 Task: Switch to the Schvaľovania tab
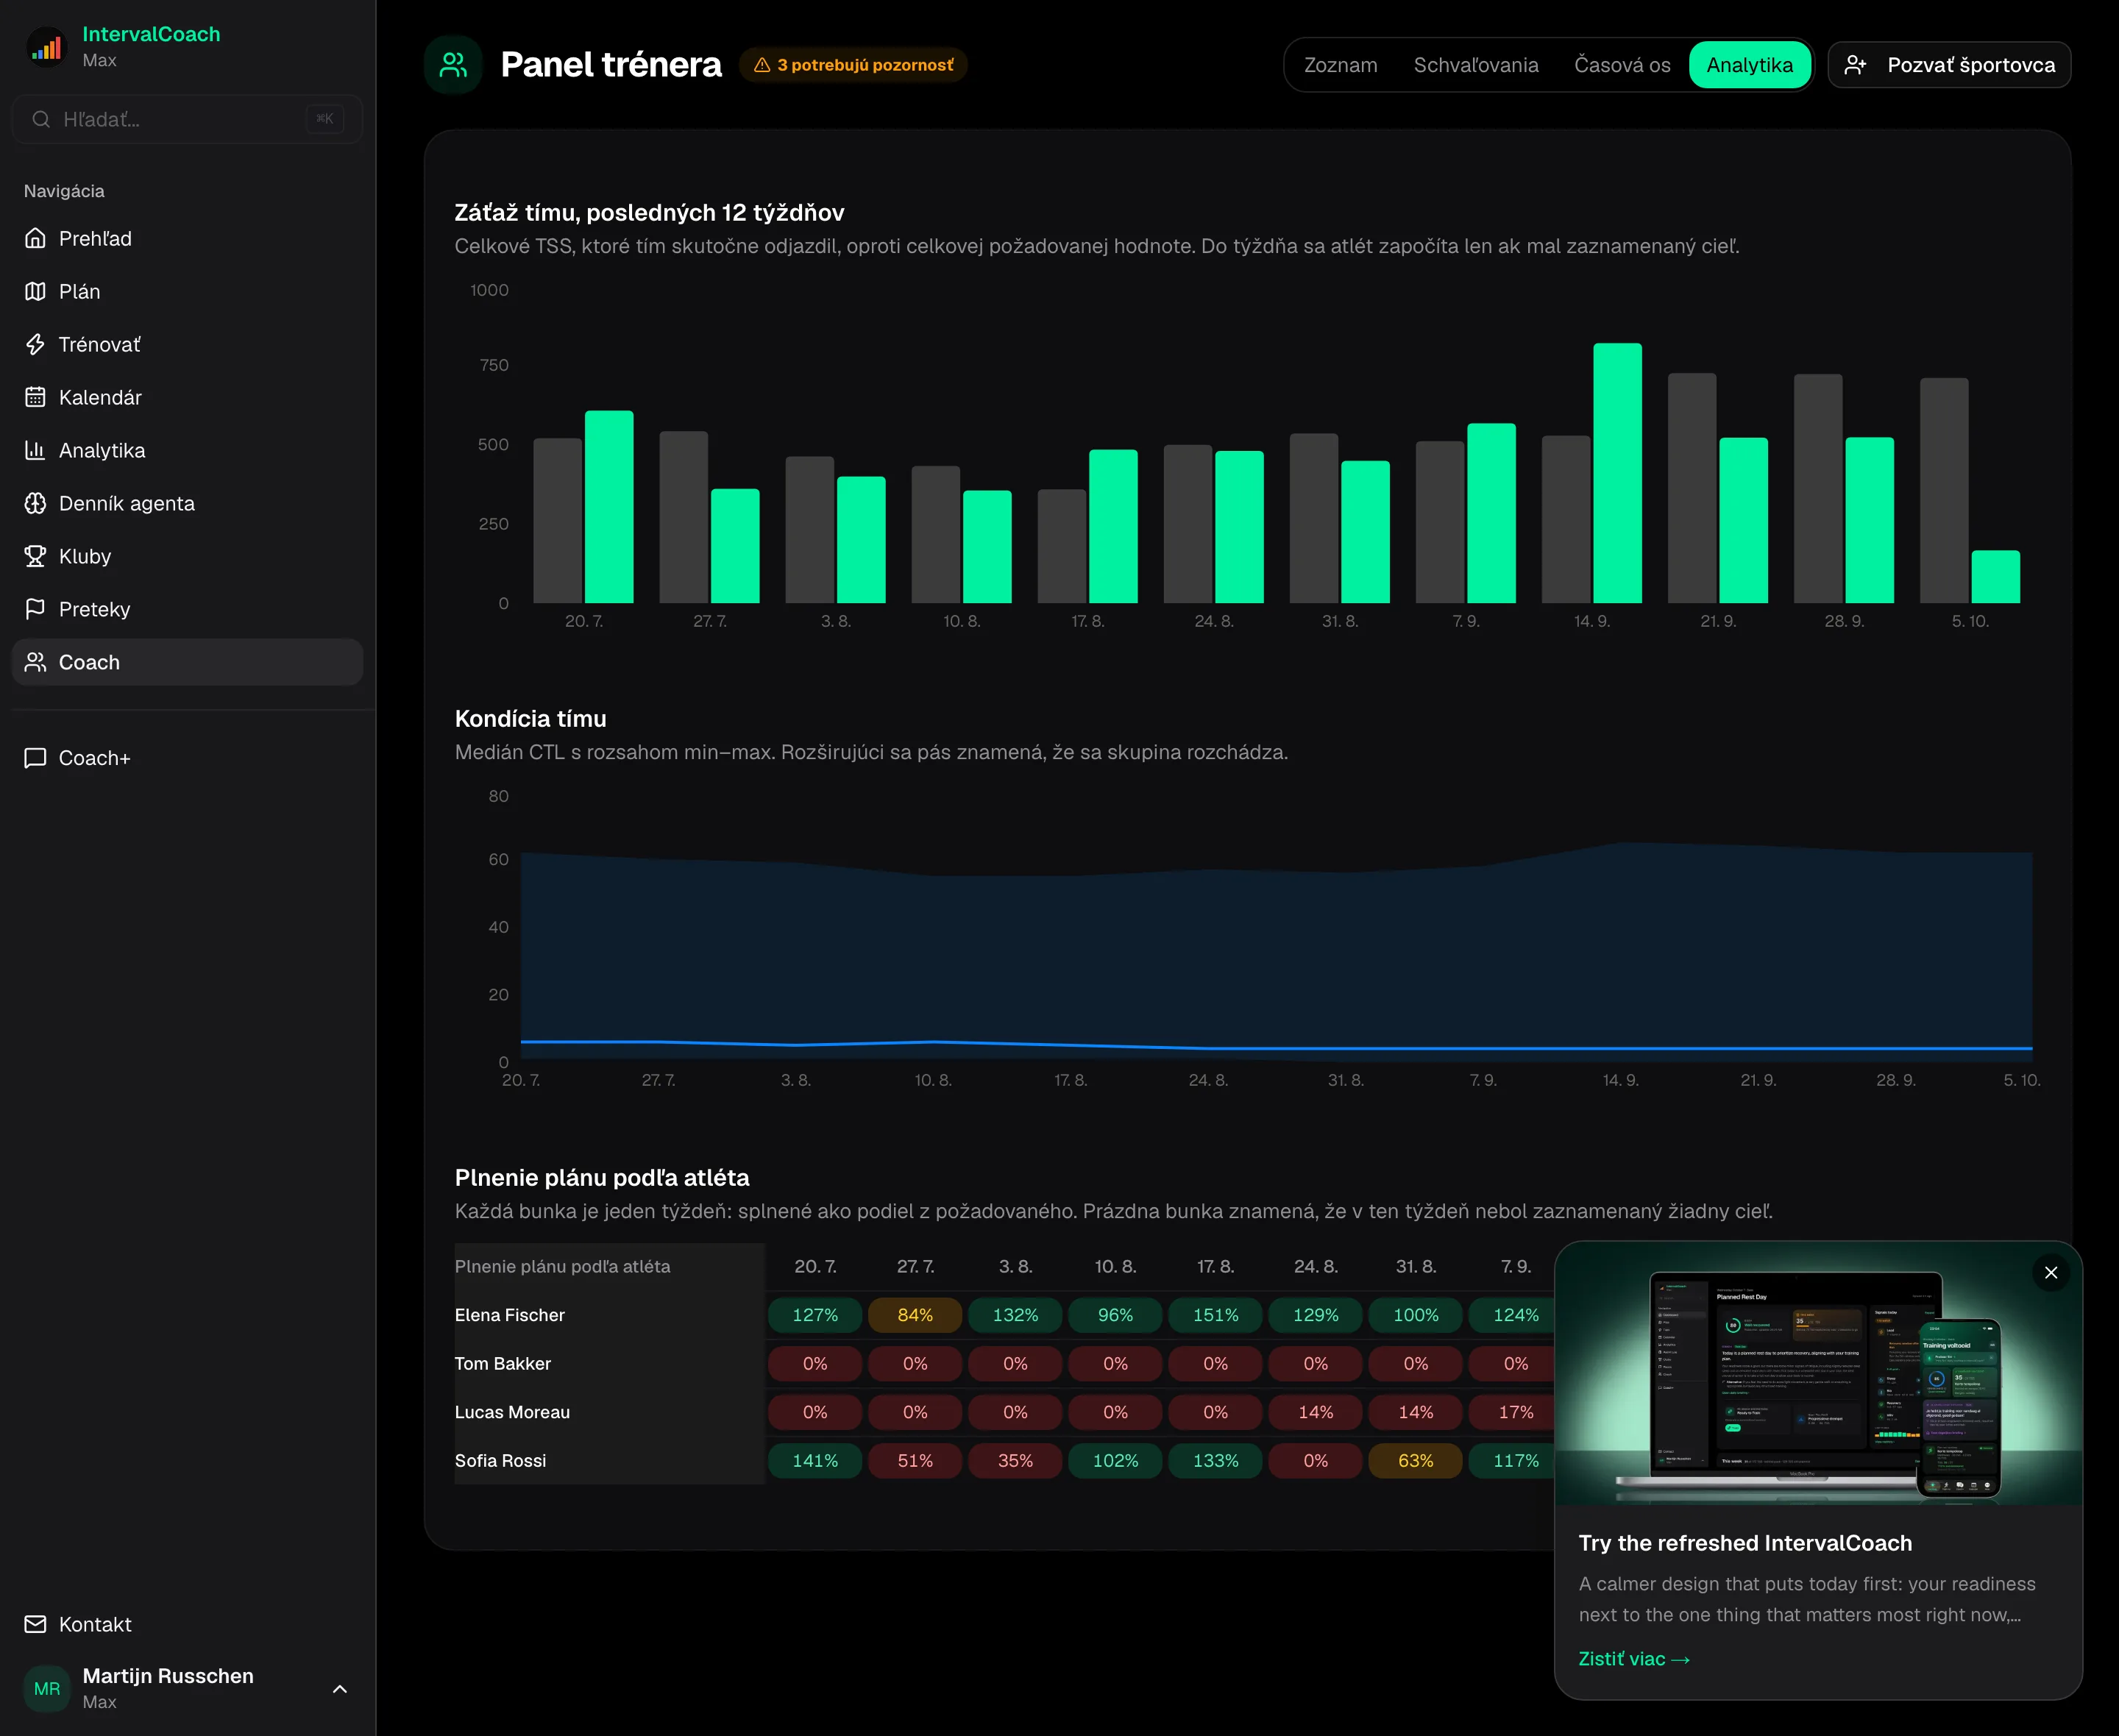(x=1476, y=65)
